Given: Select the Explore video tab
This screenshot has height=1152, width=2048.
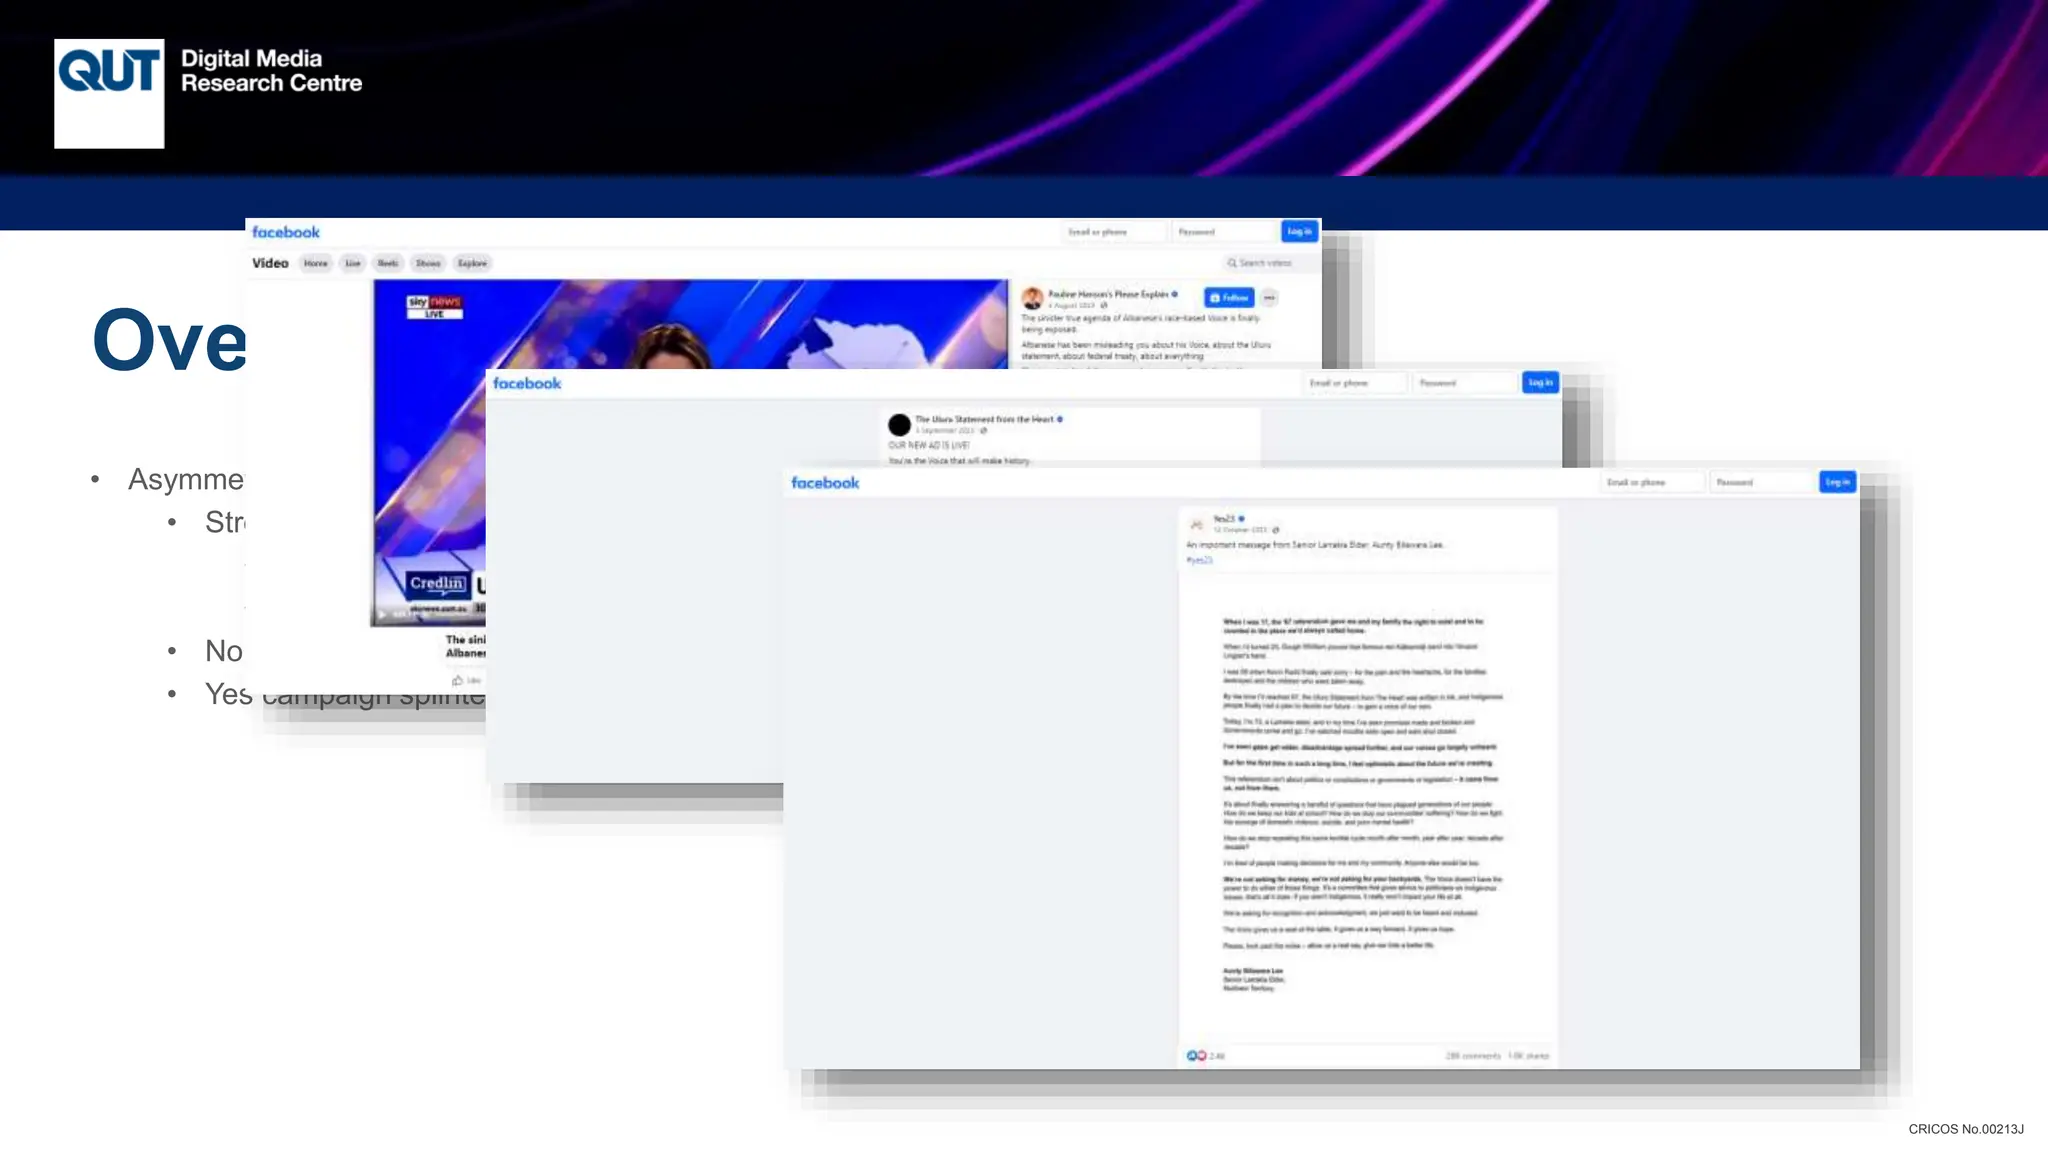Looking at the screenshot, I should [472, 263].
